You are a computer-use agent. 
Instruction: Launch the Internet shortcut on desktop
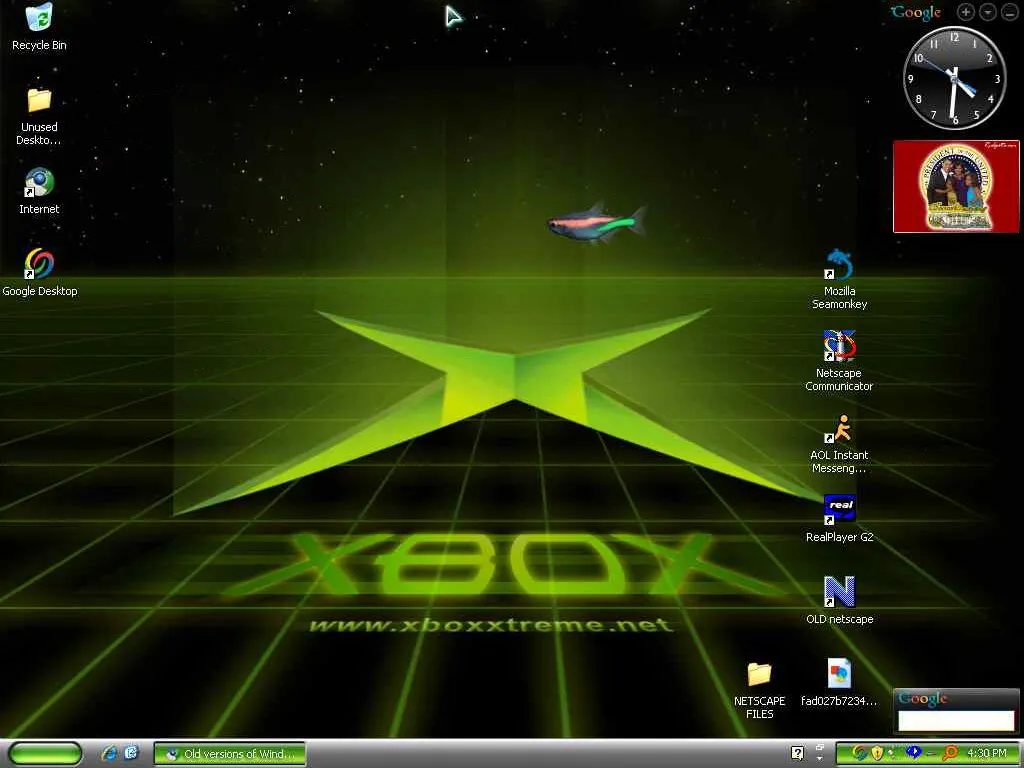39,191
